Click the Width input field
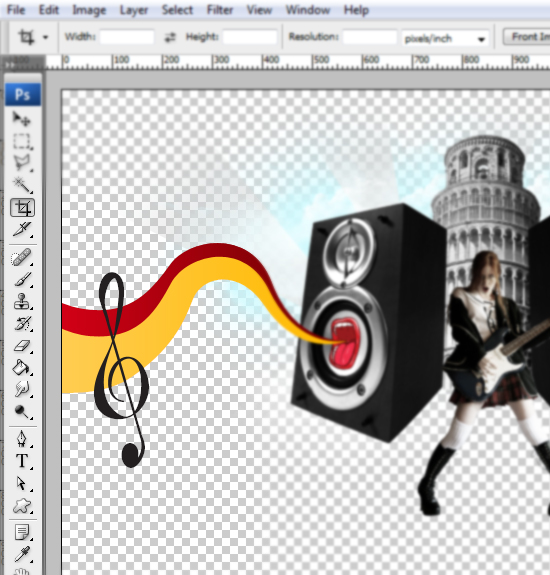This screenshot has height=575, width=550. pyautogui.click(x=127, y=37)
